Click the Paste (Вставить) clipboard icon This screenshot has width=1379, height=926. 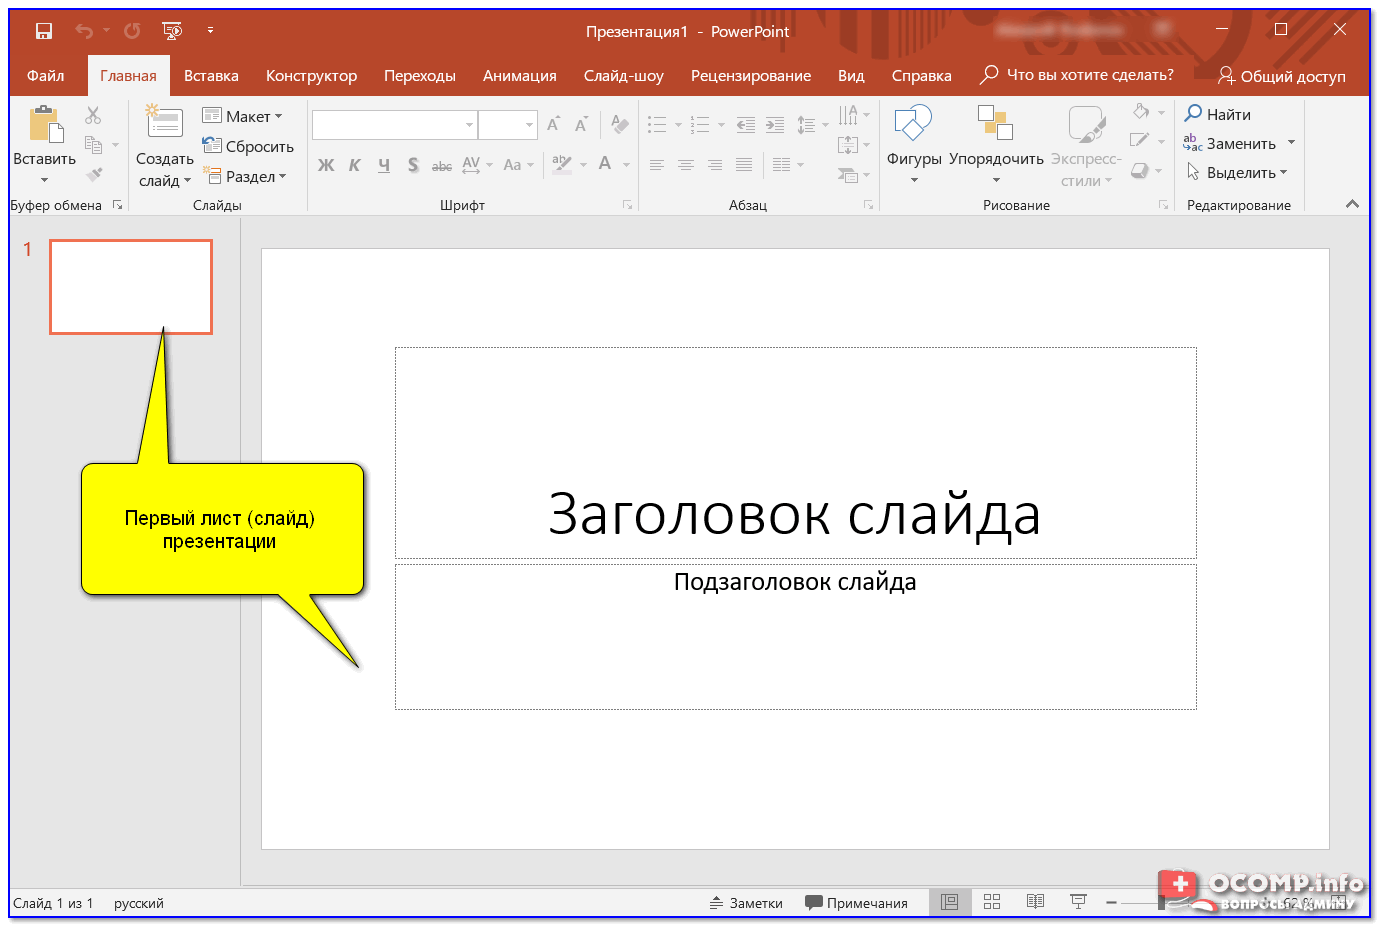[45, 125]
